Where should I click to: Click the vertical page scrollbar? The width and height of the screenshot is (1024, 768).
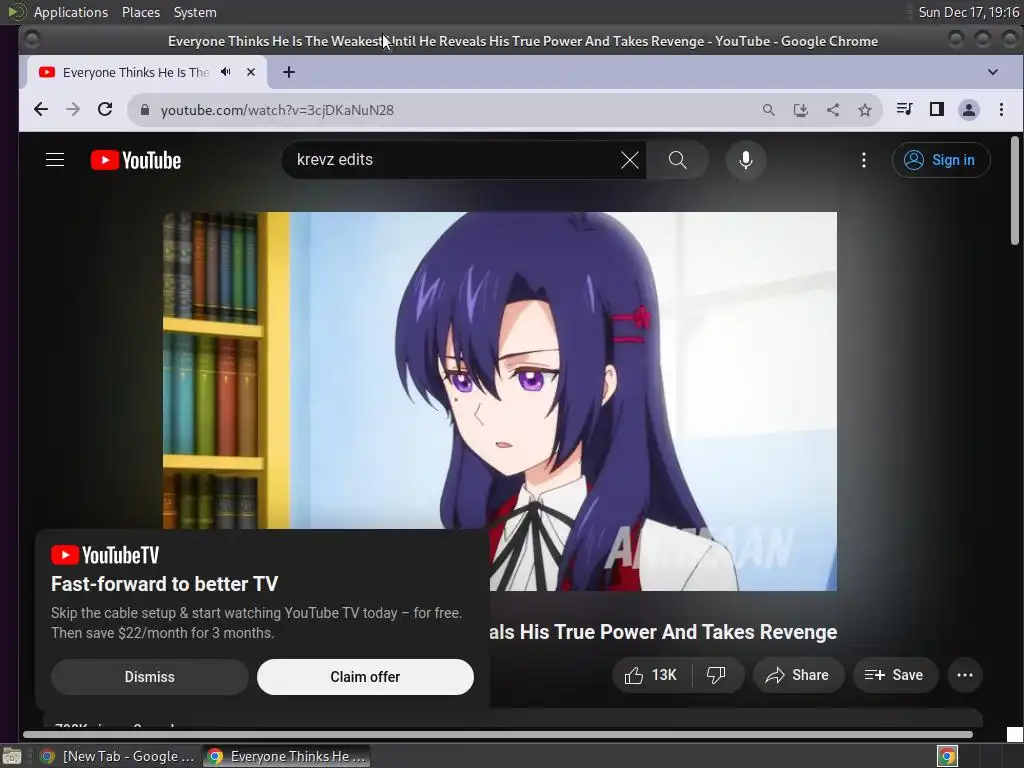tap(1014, 191)
